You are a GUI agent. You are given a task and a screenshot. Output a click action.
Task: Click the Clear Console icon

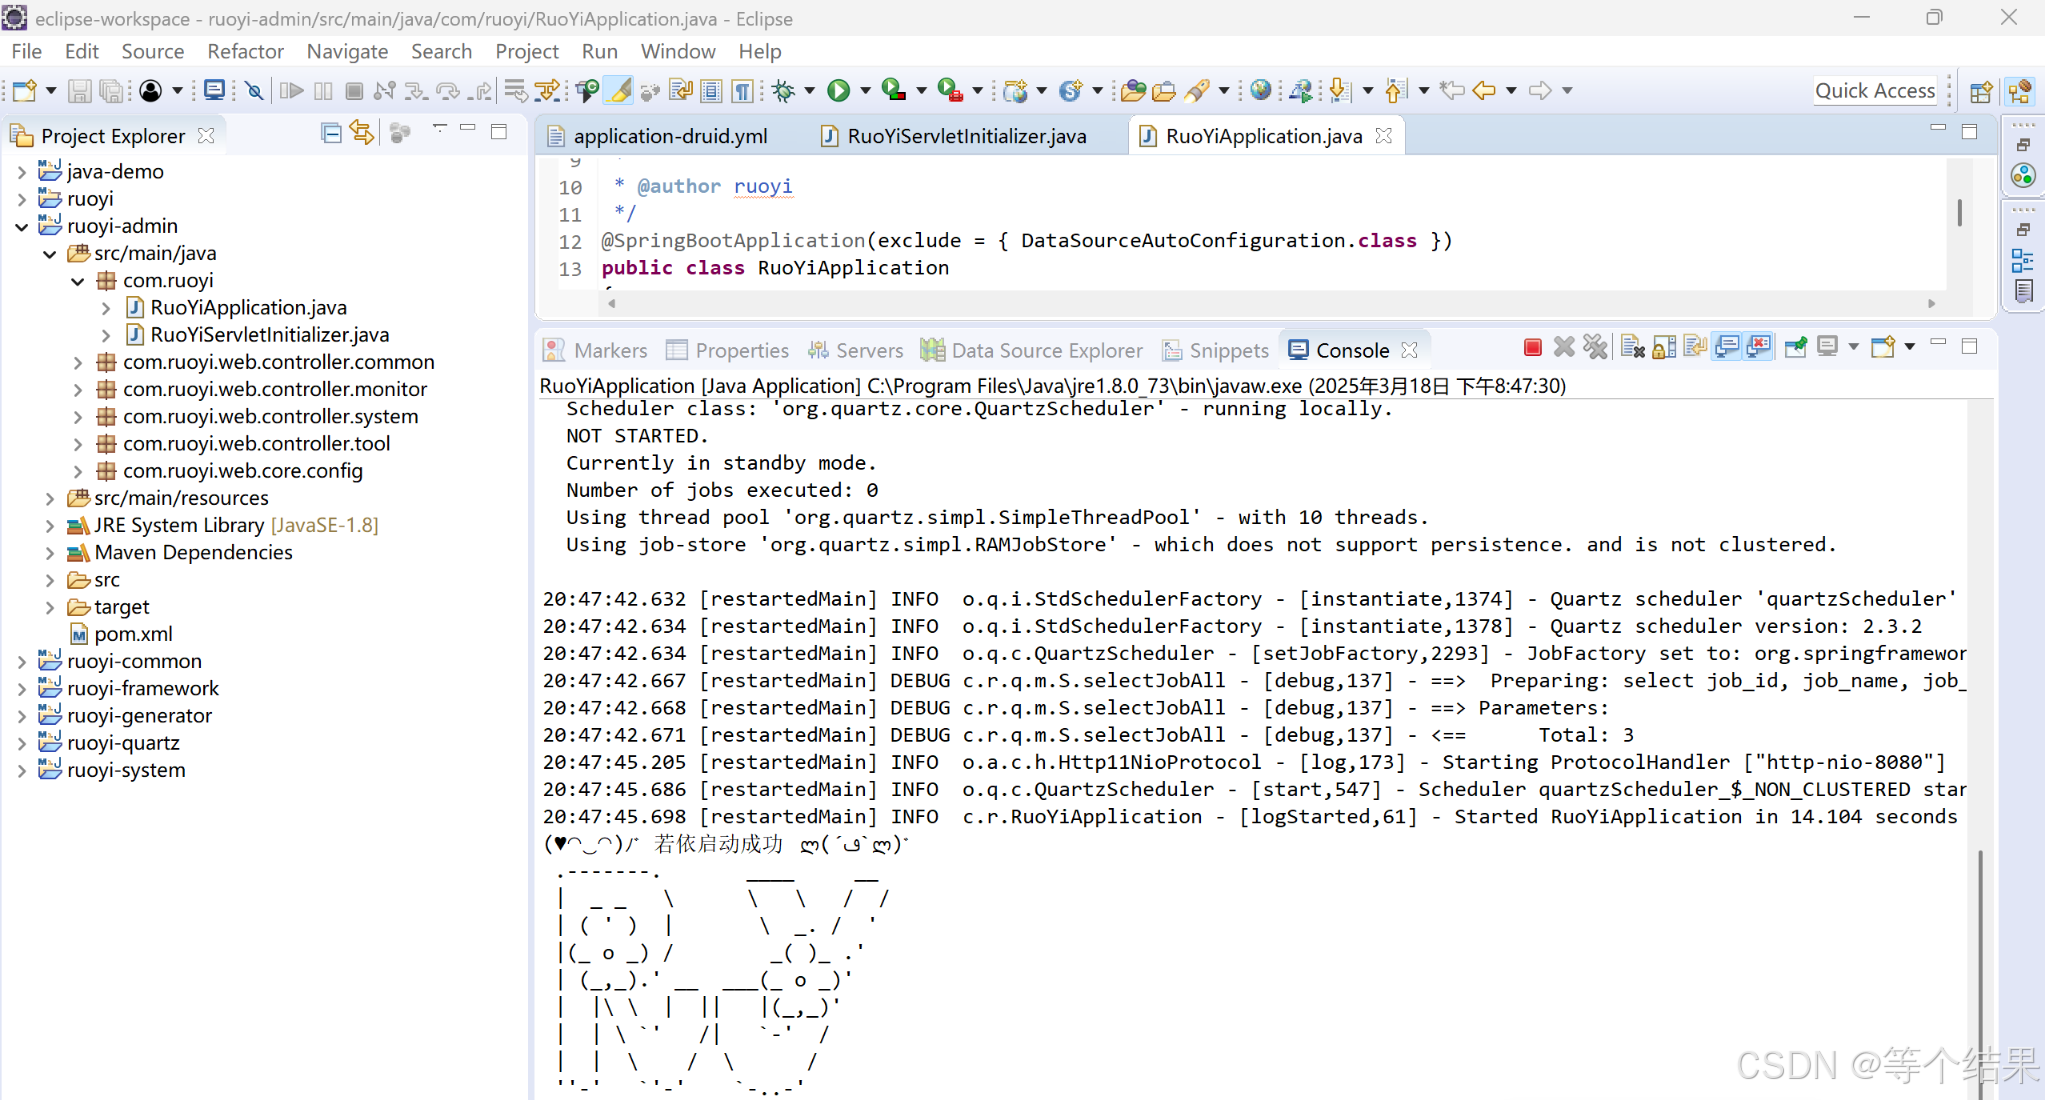pos(1632,348)
